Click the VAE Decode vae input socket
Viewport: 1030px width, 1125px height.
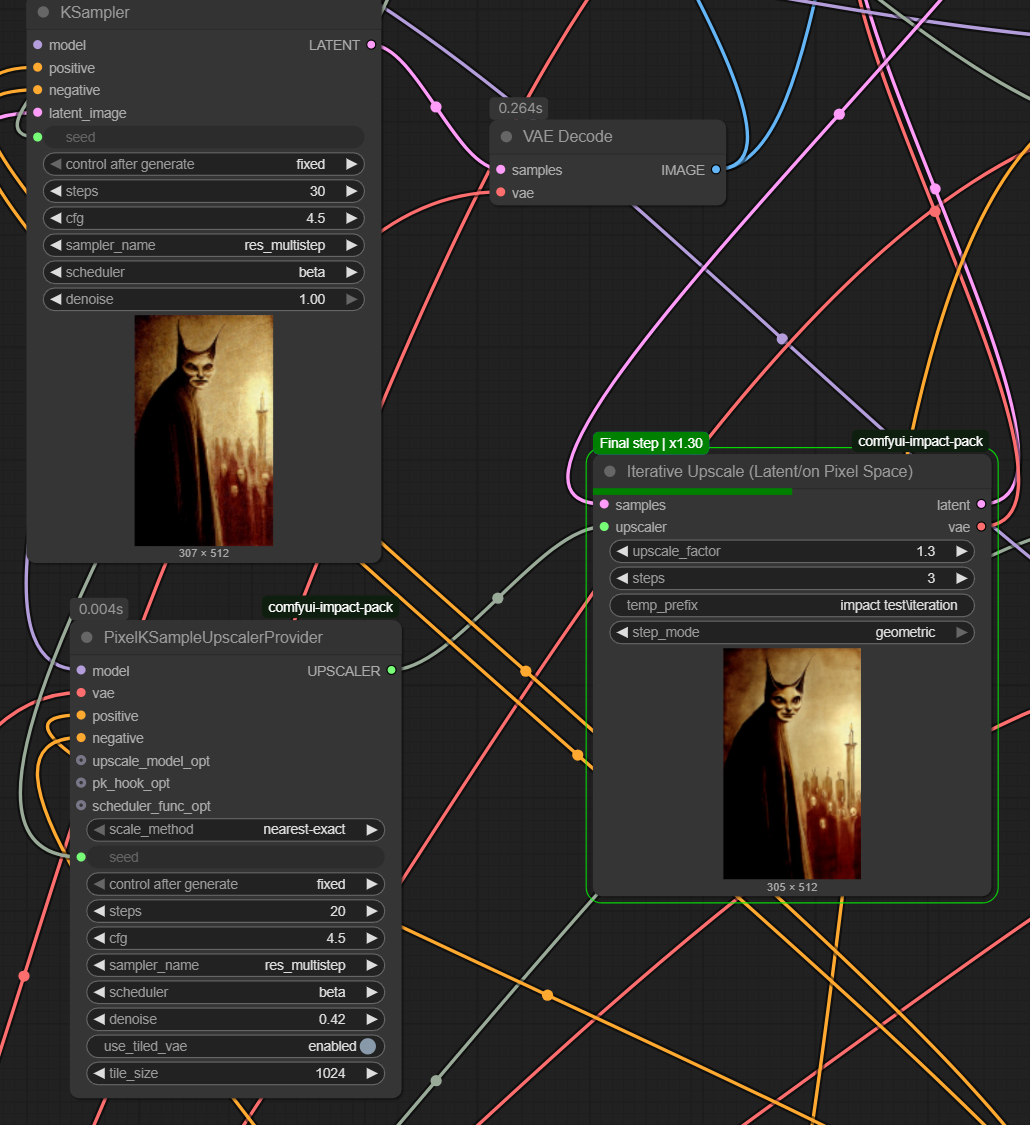point(501,192)
